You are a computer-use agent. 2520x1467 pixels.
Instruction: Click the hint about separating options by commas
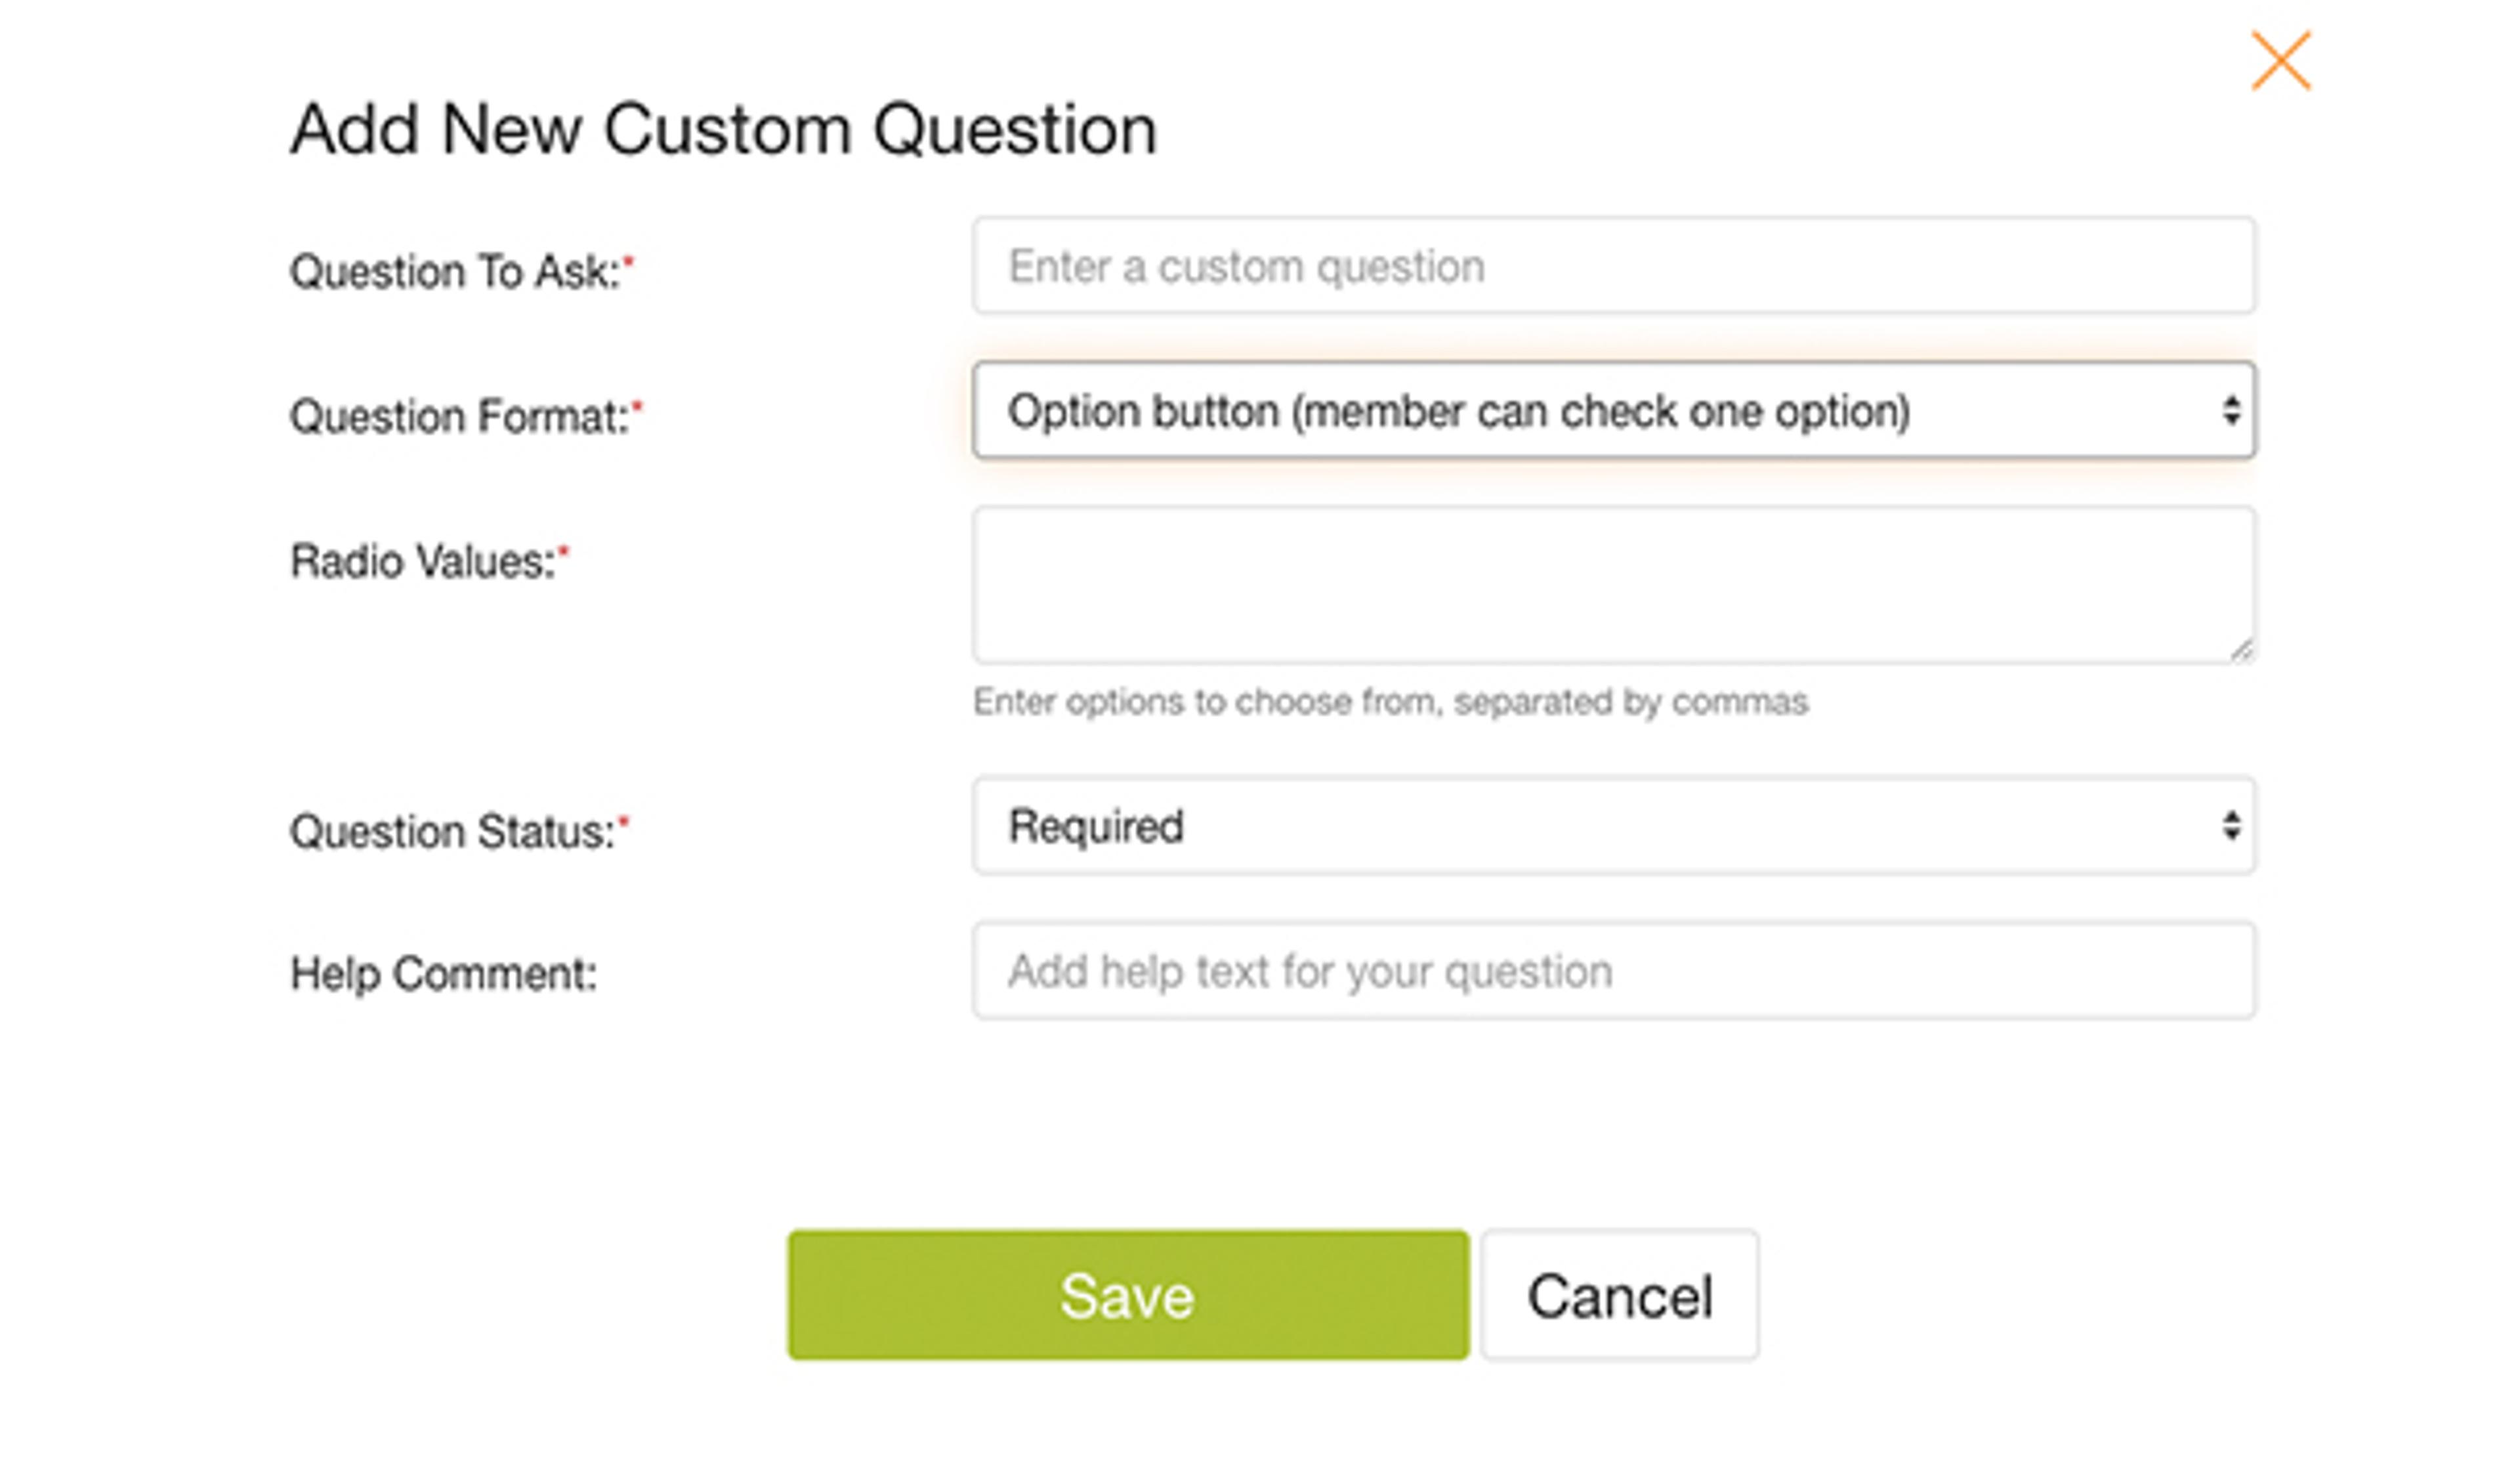[1390, 702]
